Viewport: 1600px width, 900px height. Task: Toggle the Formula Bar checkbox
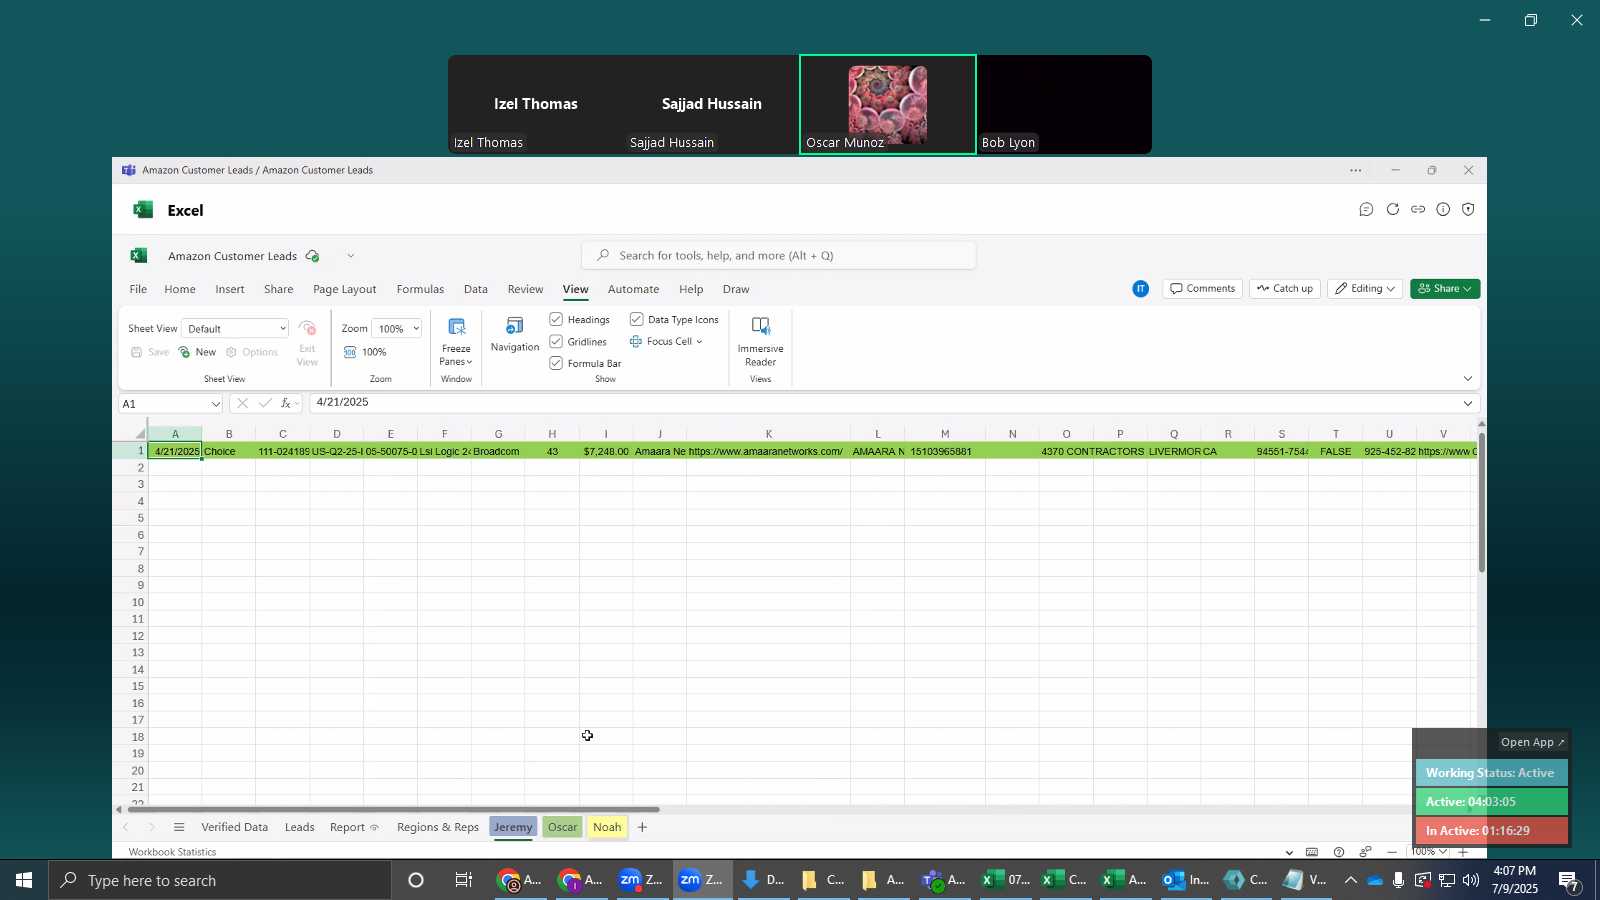[556, 363]
